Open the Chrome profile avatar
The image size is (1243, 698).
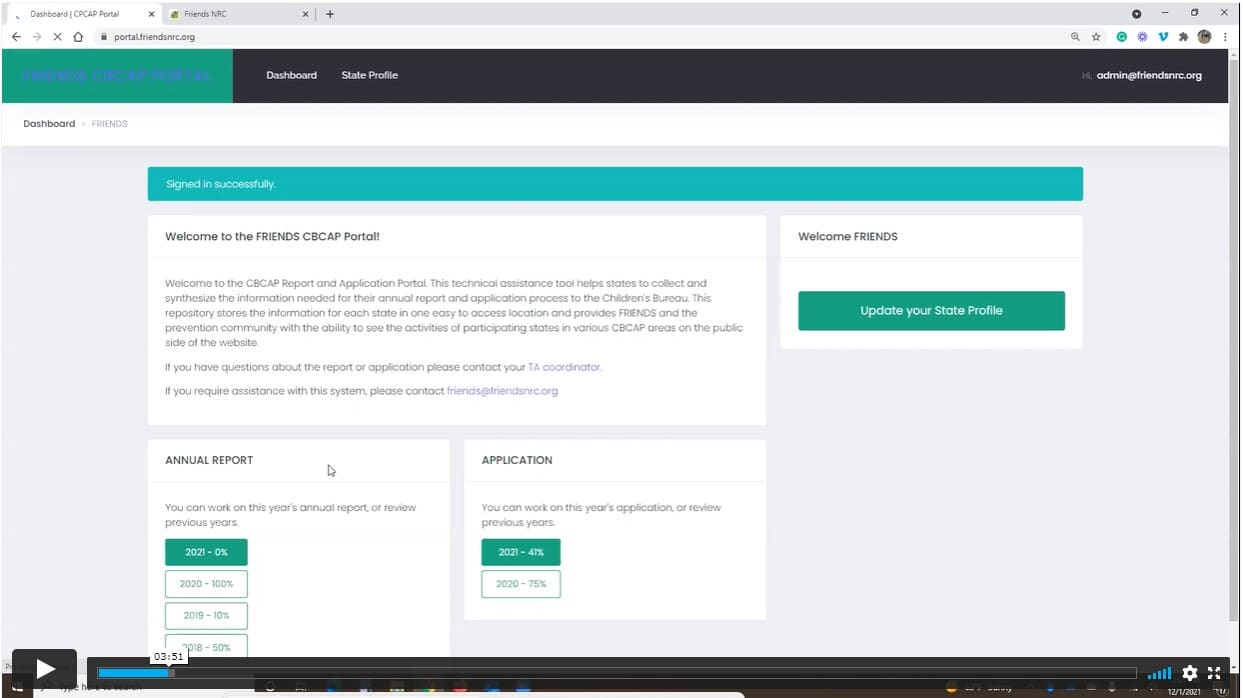1204,36
